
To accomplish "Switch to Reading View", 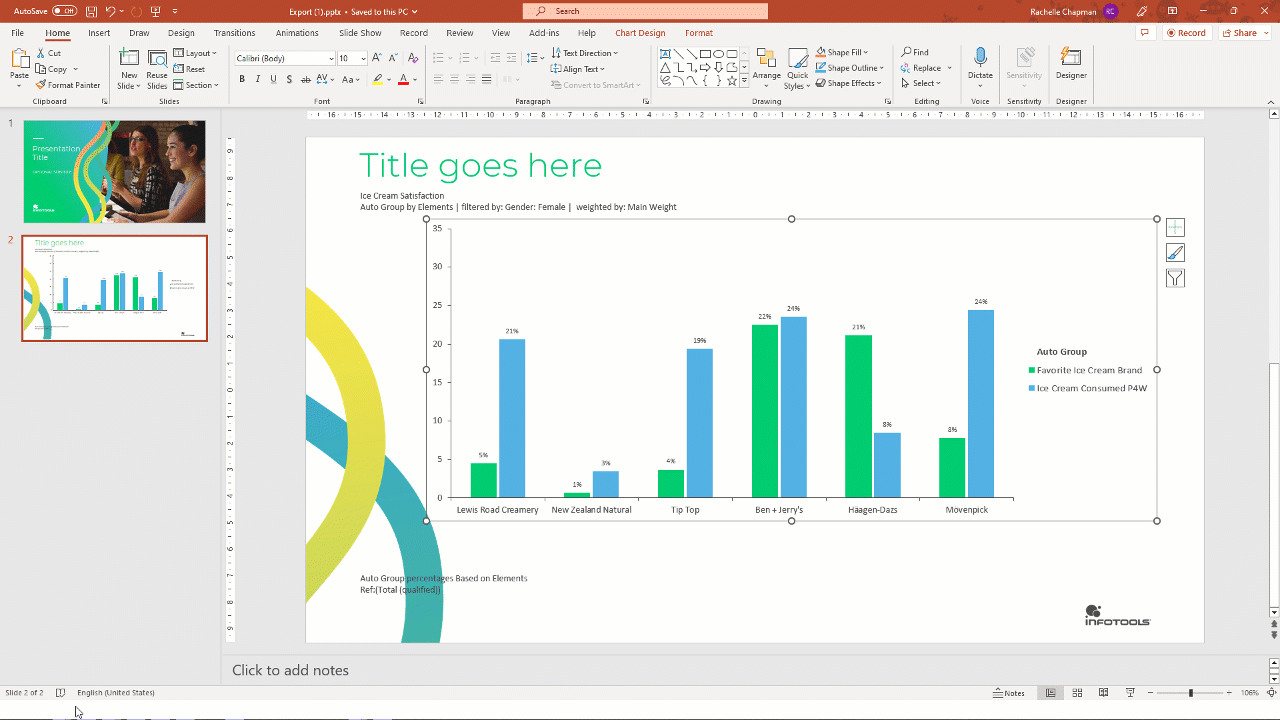I will tap(1103, 693).
